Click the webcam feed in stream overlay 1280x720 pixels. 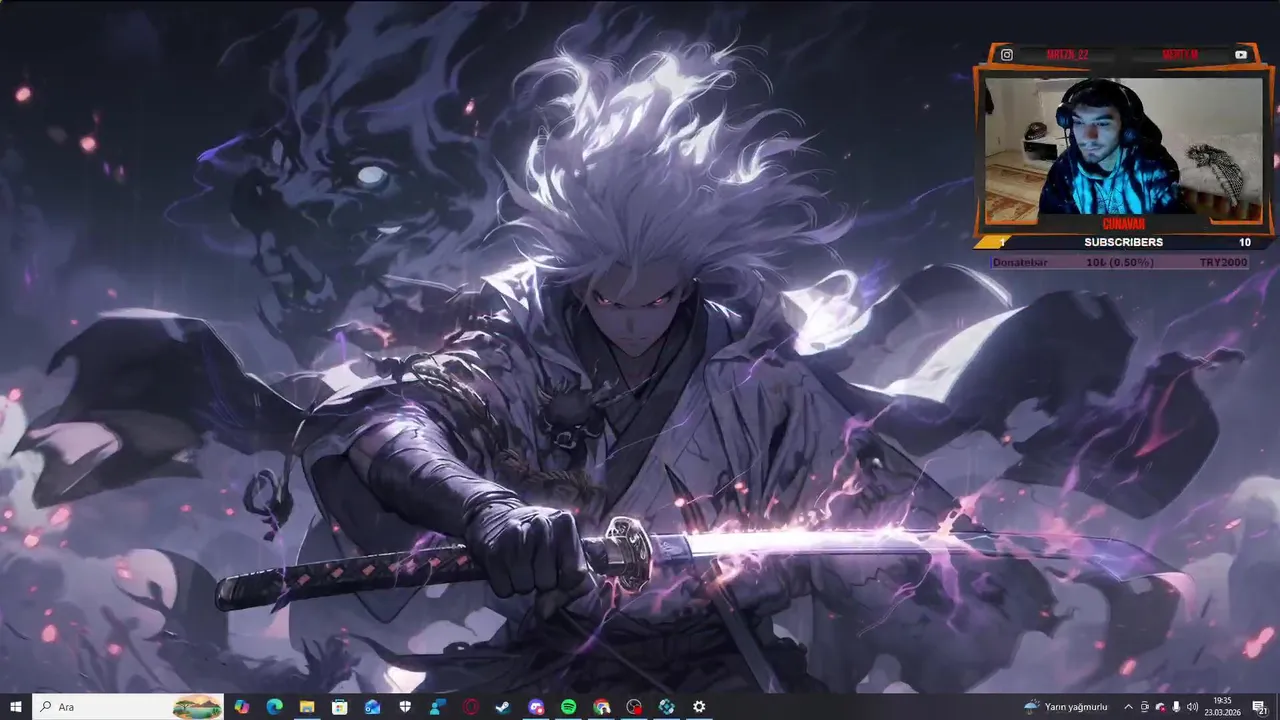pos(1123,146)
